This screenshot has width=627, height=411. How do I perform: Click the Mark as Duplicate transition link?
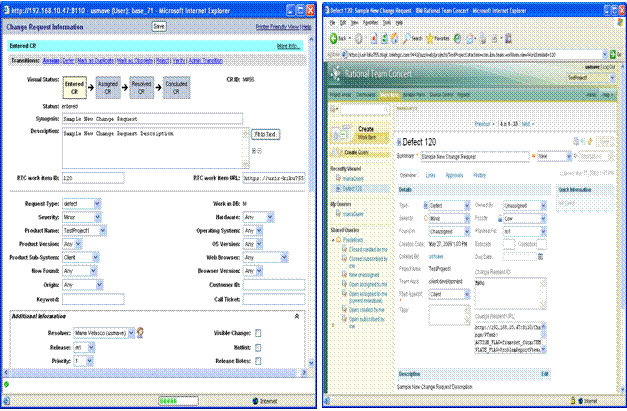(x=96, y=61)
